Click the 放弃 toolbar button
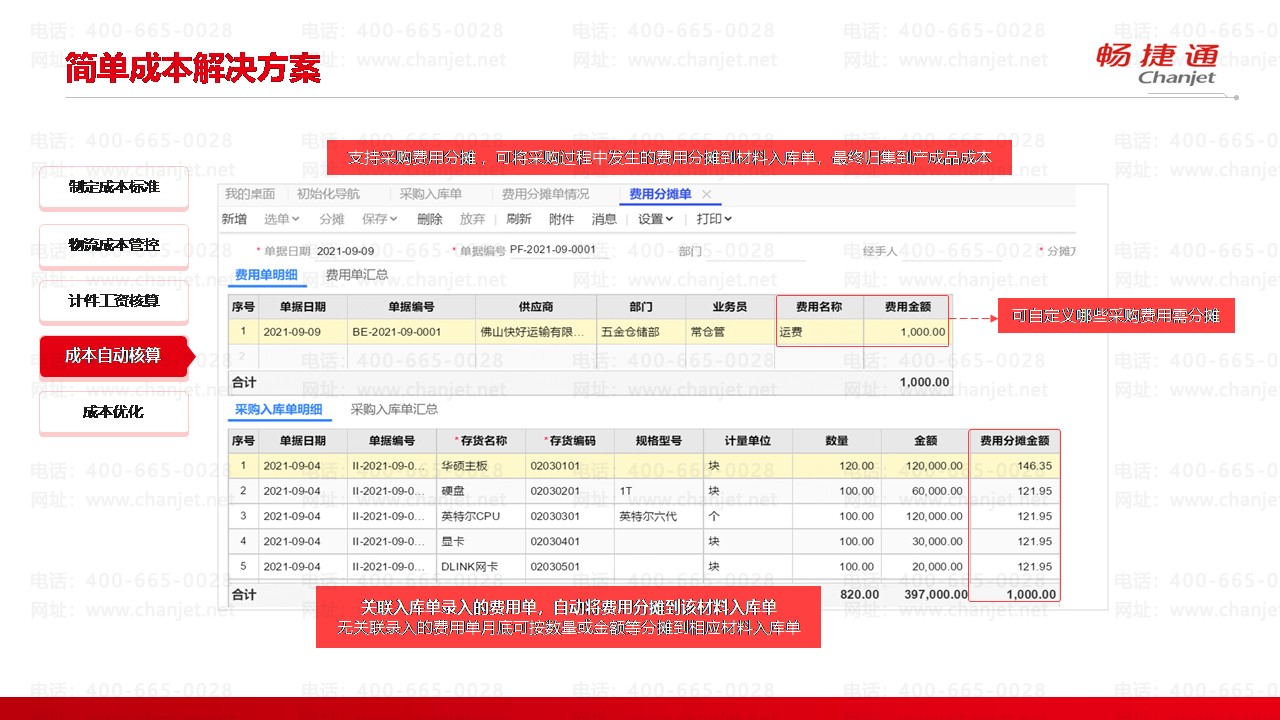 (472, 219)
